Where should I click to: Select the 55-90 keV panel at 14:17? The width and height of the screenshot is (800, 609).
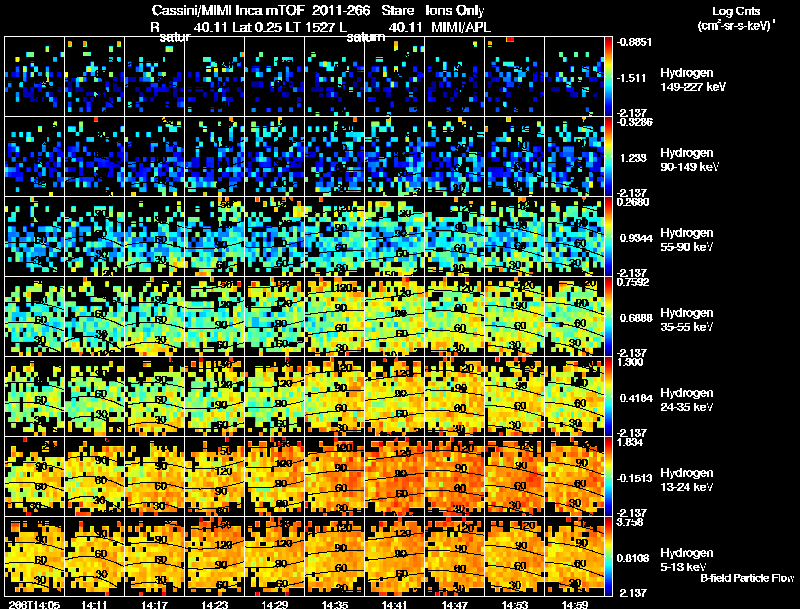155,237
